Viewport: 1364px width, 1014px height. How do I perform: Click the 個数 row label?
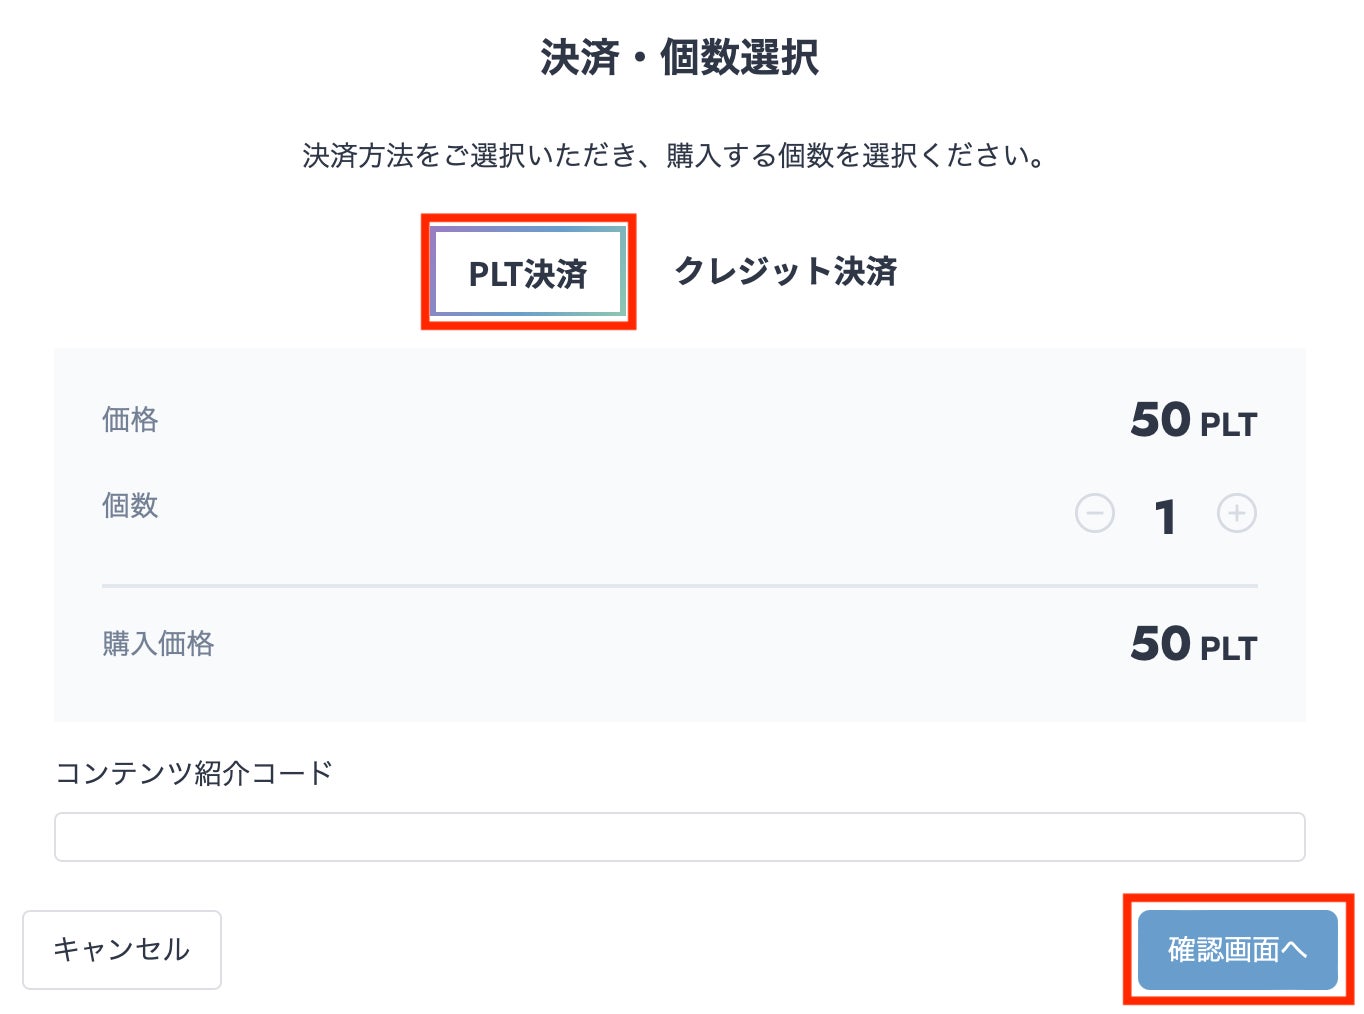click(130, 506)
